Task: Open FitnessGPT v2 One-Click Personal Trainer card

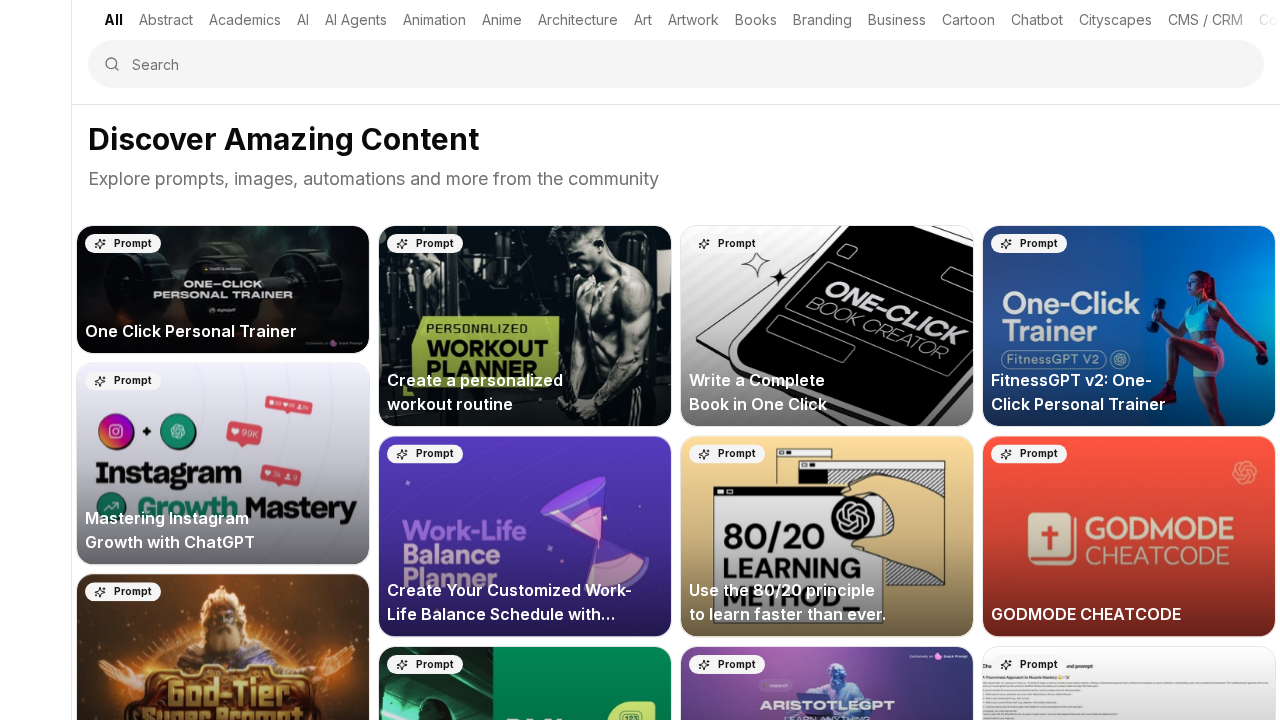Action: click(x=1129, y=326)
